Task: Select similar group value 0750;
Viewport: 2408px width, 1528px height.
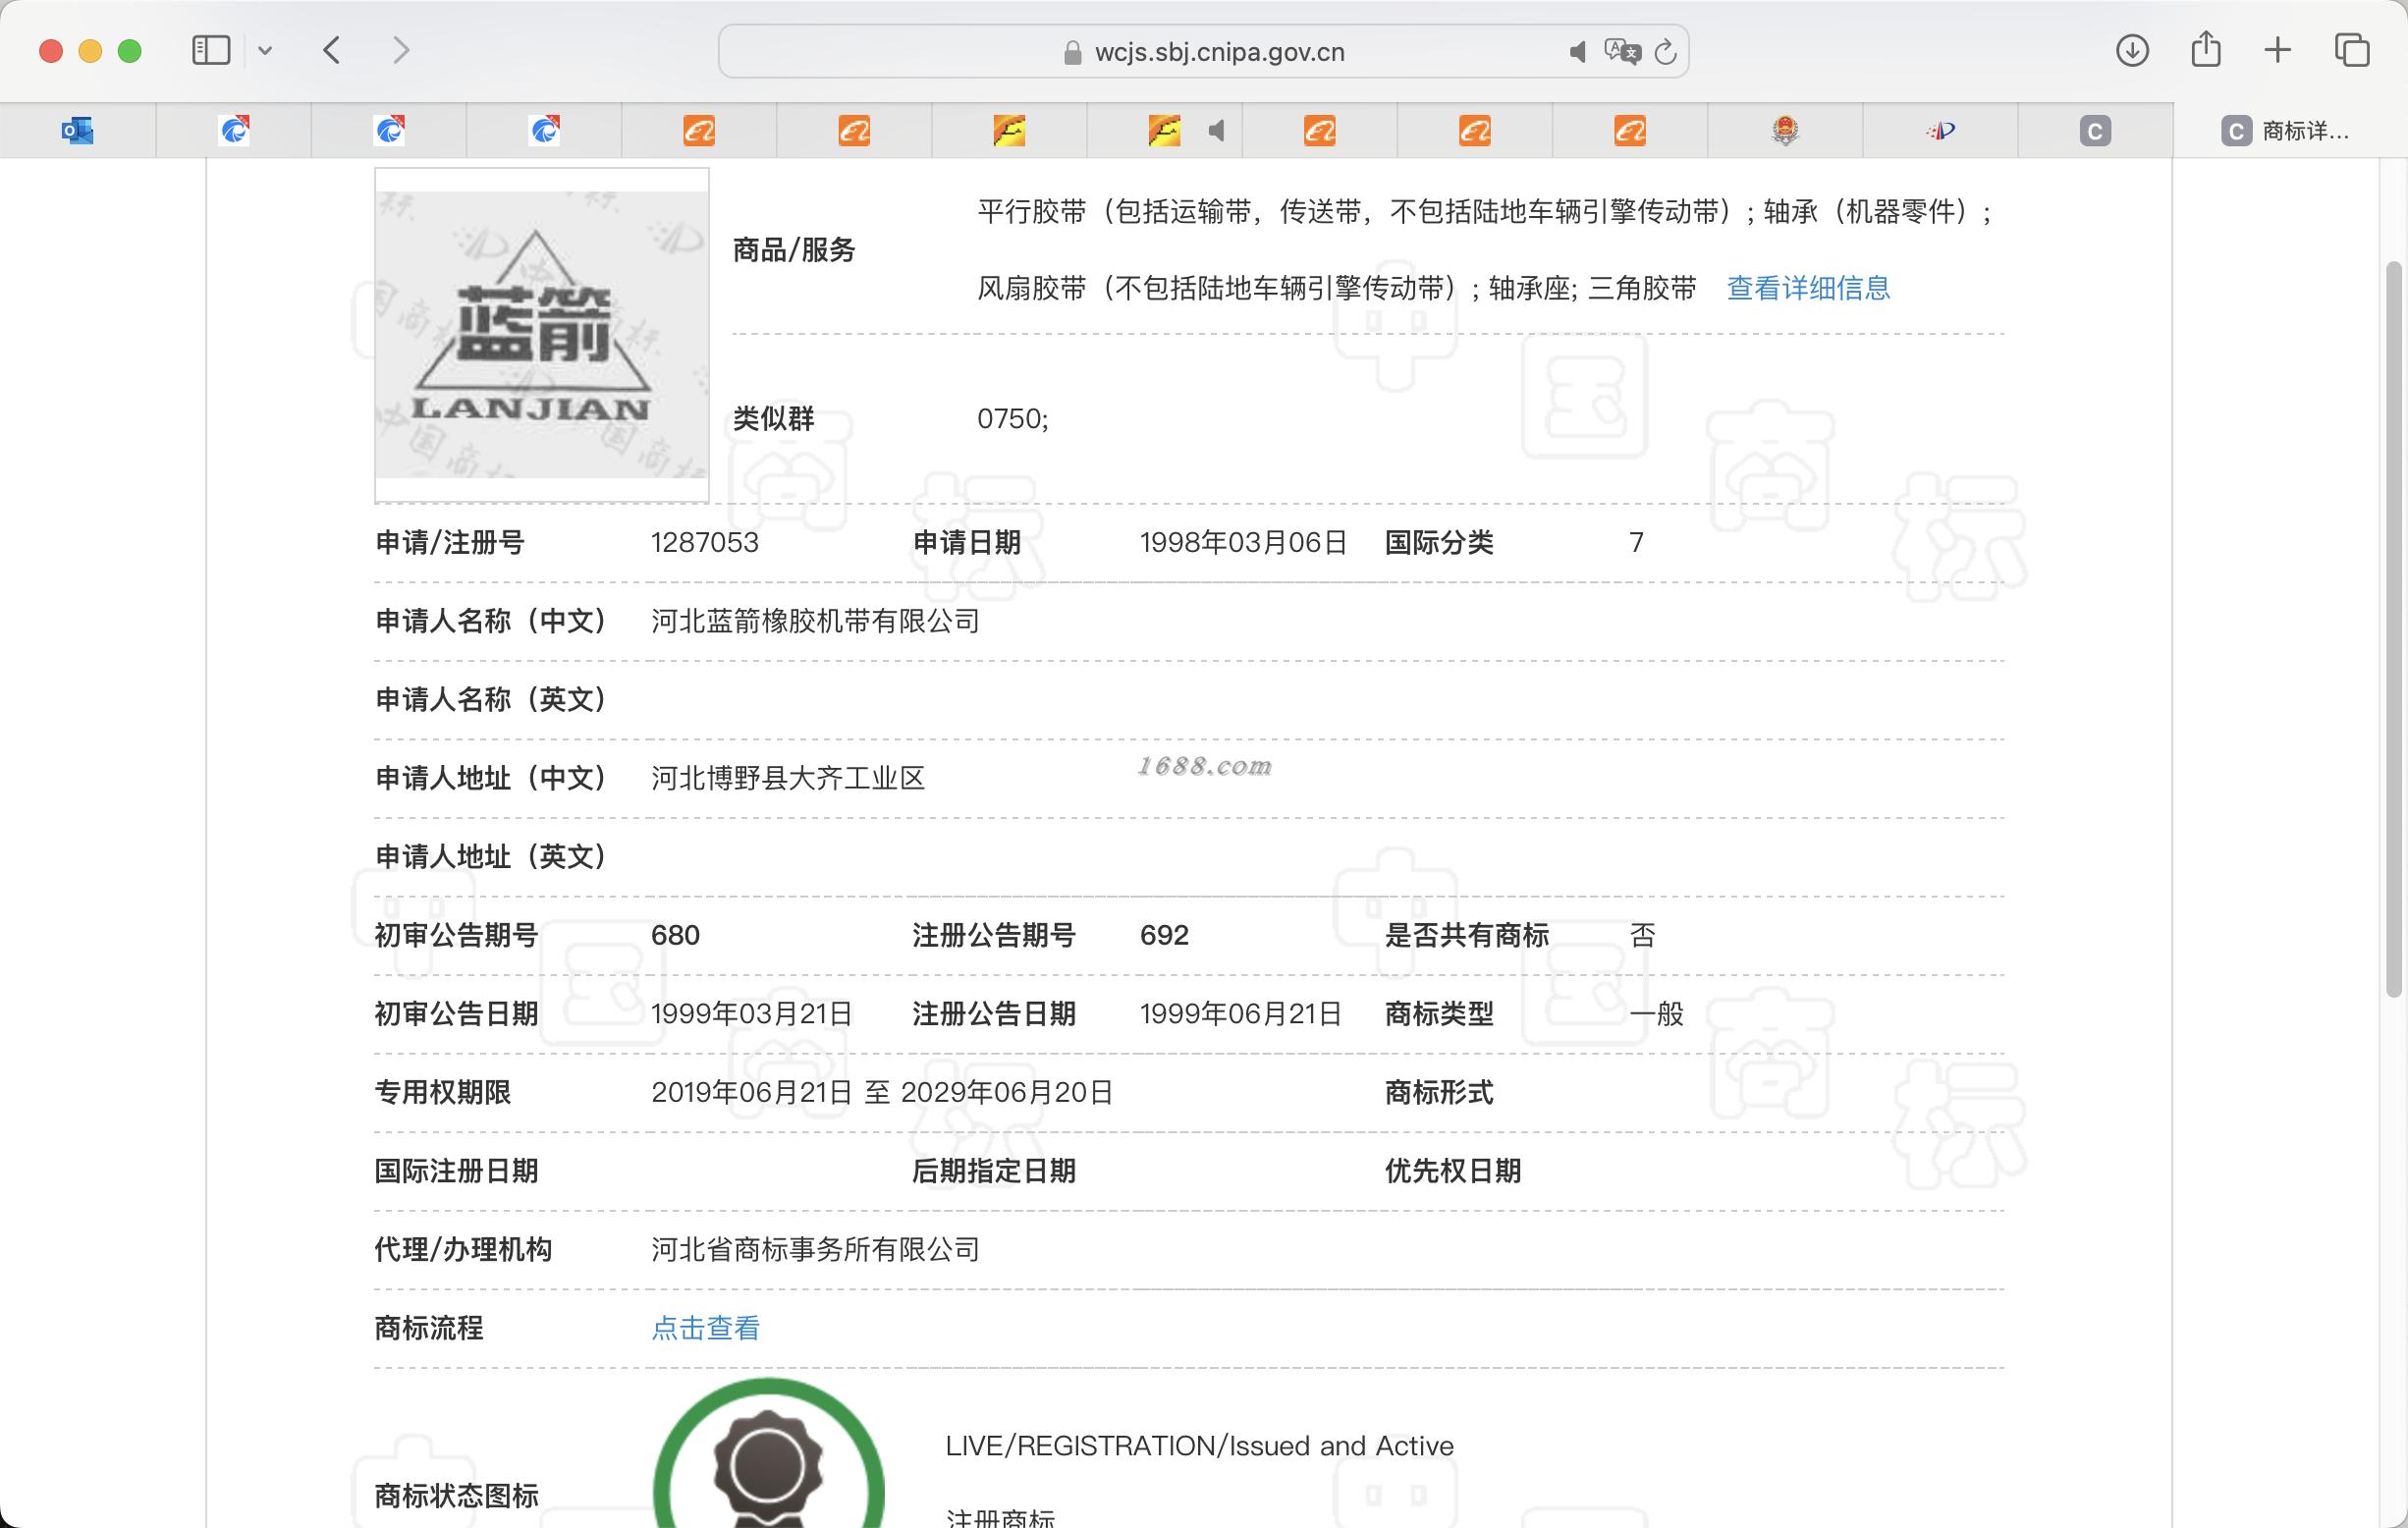Action: coord(1012,418)
